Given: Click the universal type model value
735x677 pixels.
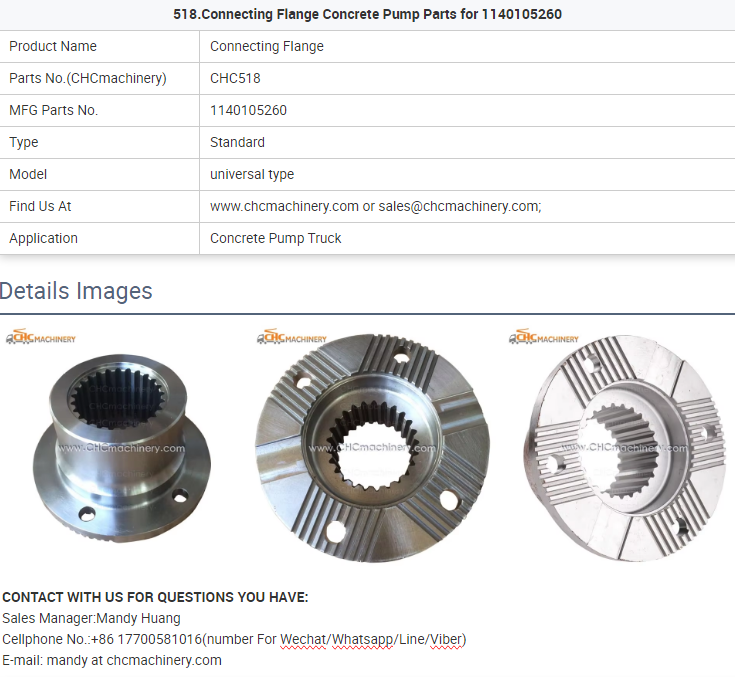Looking at the screenshot, I should pos(252,174).
